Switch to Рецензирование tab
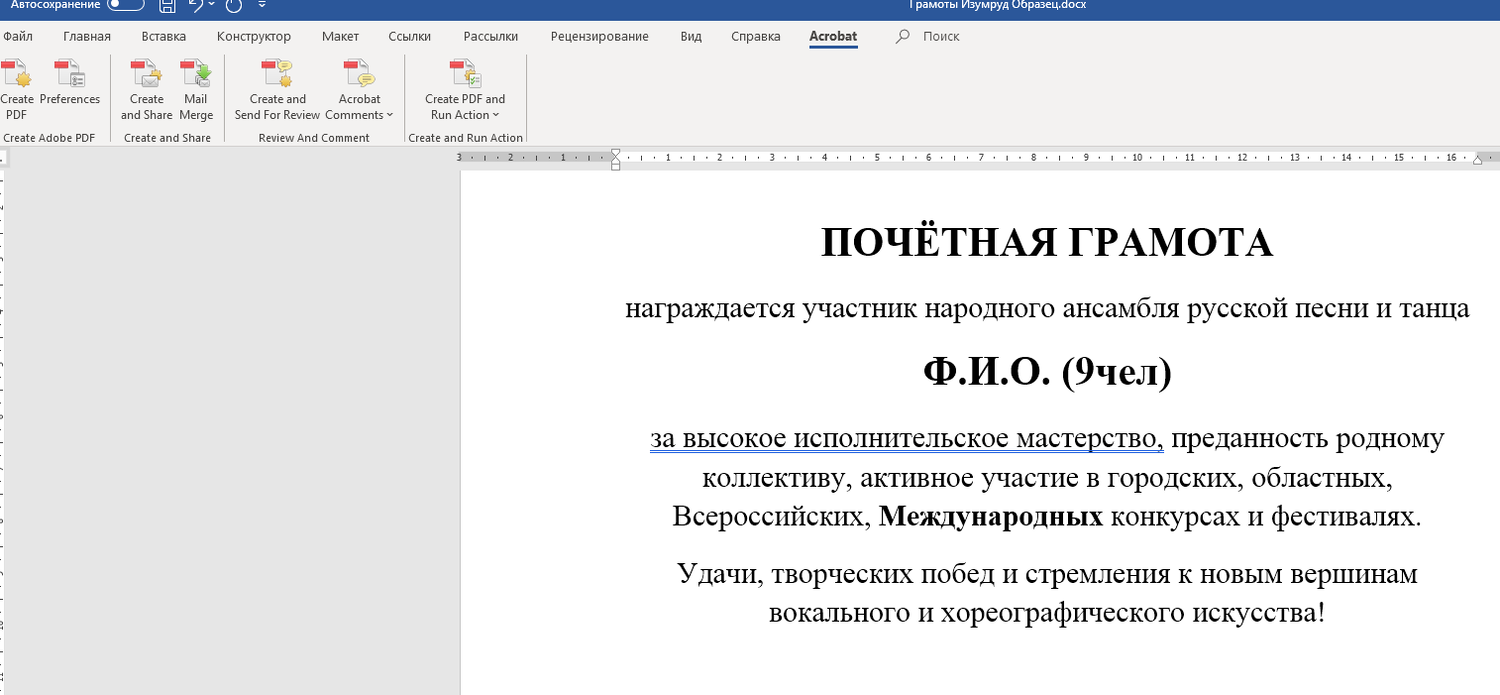Viewport: 1500px width, 695px height. point(599,36)
